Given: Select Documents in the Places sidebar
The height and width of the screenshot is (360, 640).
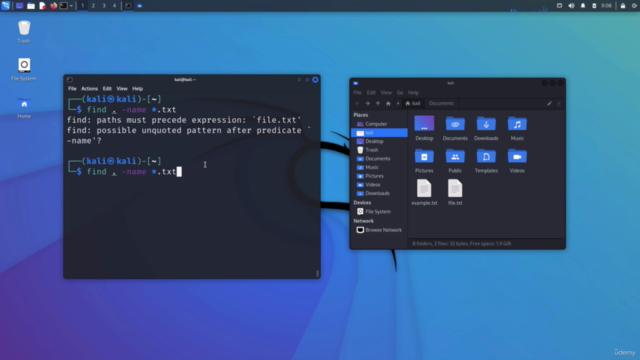Looking at the screenshot, I should 379,159.
